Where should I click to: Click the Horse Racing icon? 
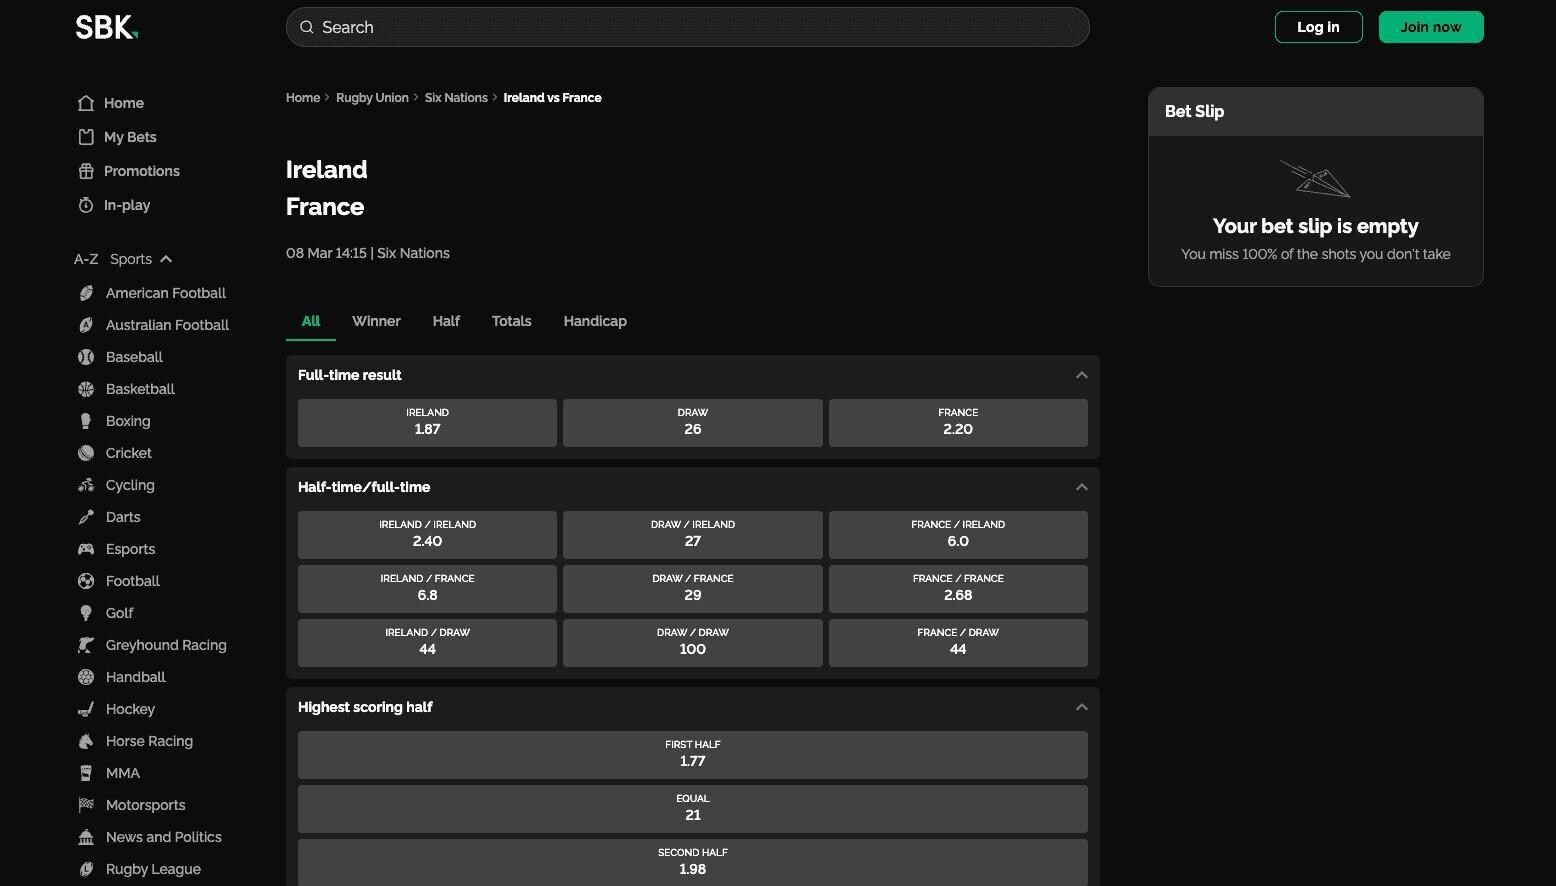[86, 741]
